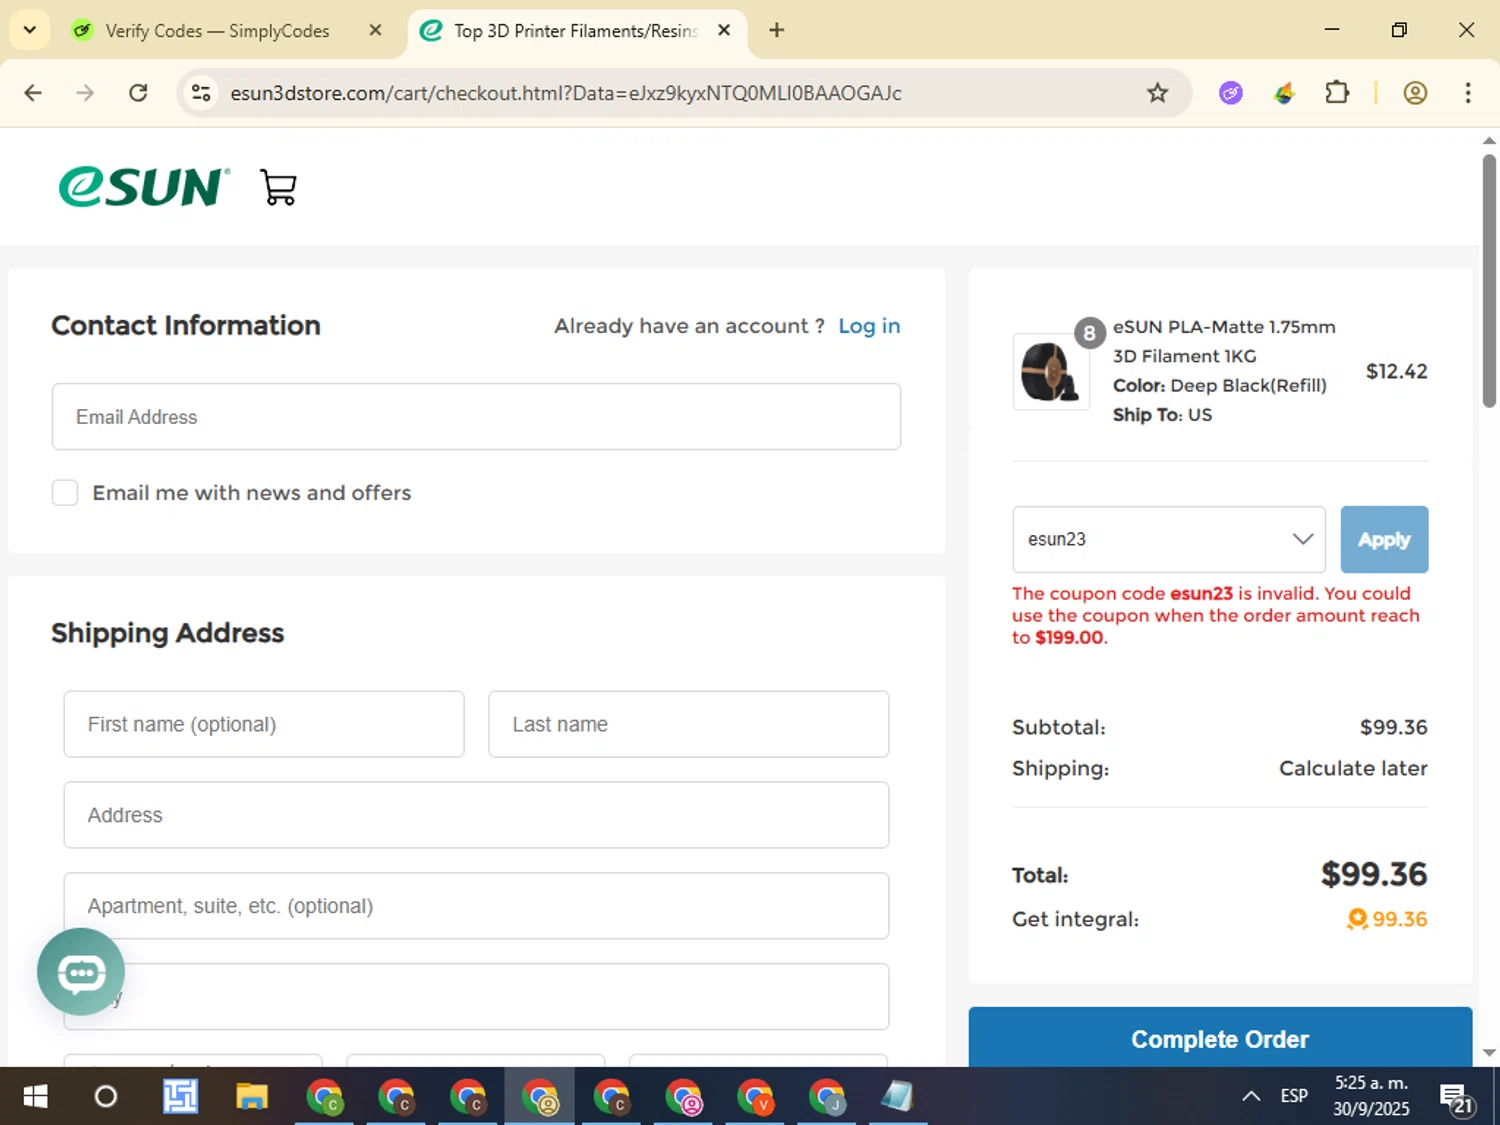Close the Verify Codes tab
The width and height of the screenshot is (1500, 1125).
coord(375,30)
